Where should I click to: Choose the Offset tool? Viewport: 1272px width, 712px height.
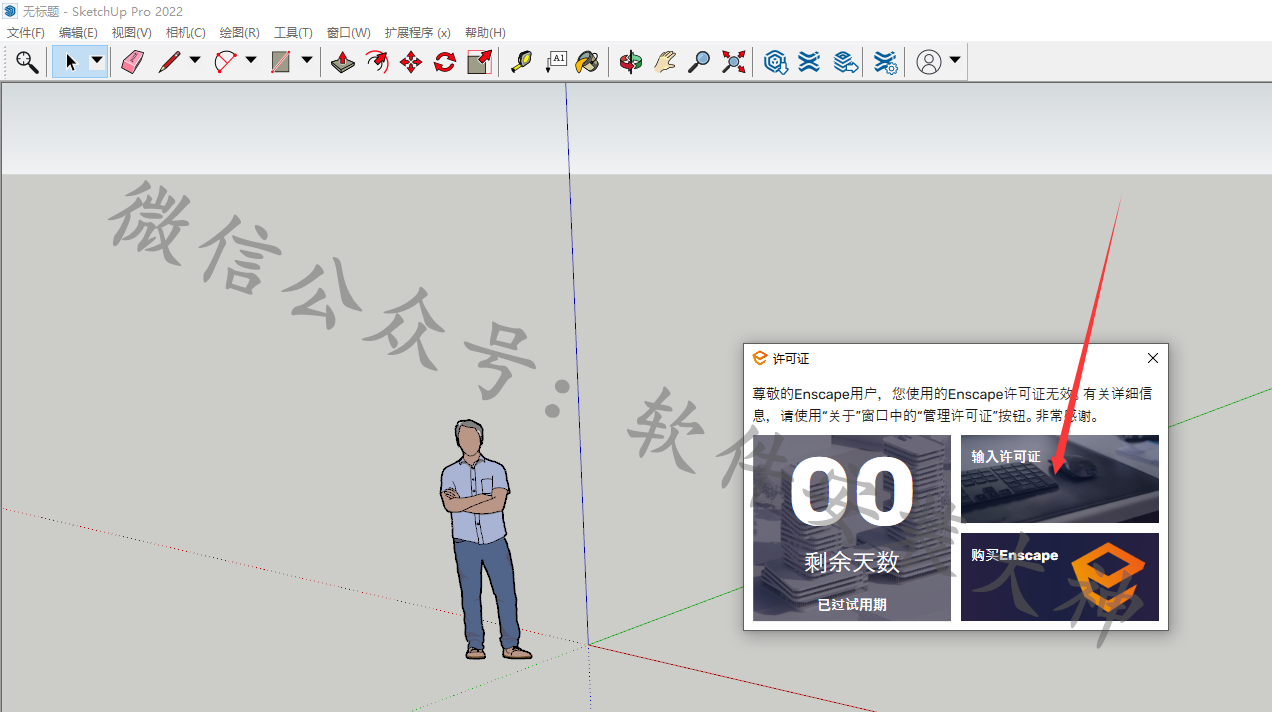[377, 62]
